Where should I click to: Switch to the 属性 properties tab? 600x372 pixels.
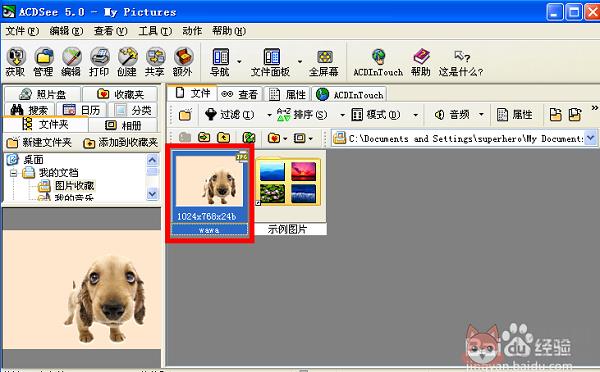[287, 94]
